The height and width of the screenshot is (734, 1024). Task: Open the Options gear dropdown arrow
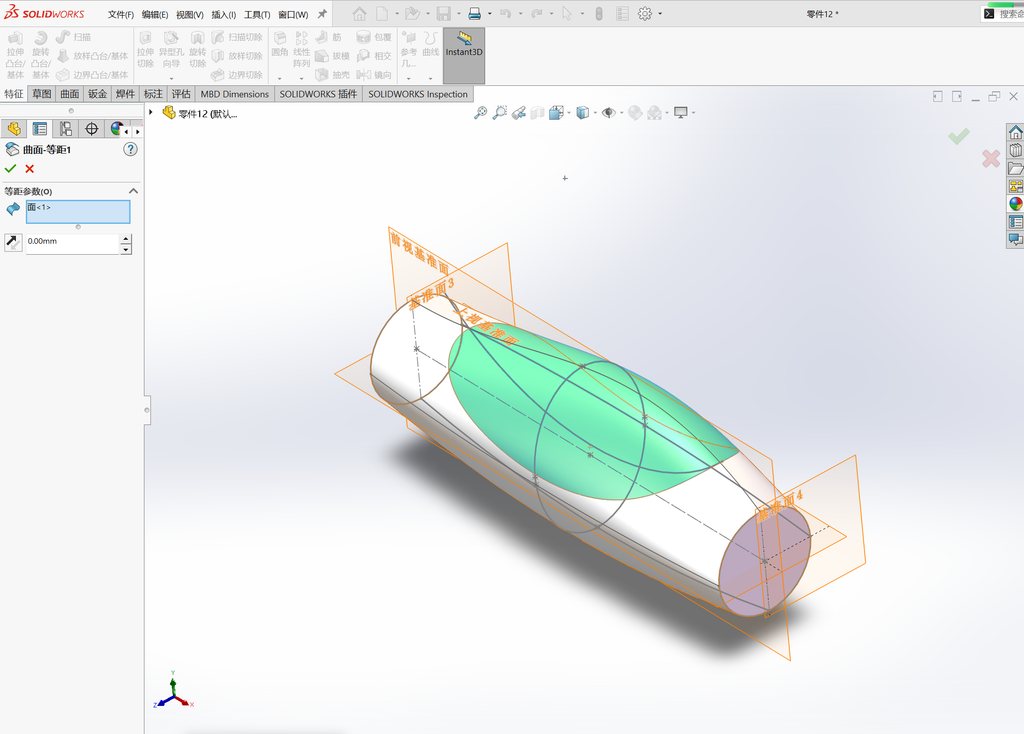[x=660, y=14]
